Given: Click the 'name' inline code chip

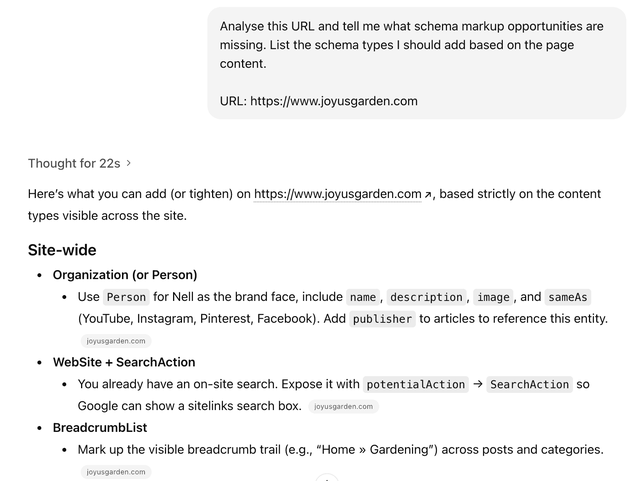Looking at the screenshot, I should coord(363,297).
